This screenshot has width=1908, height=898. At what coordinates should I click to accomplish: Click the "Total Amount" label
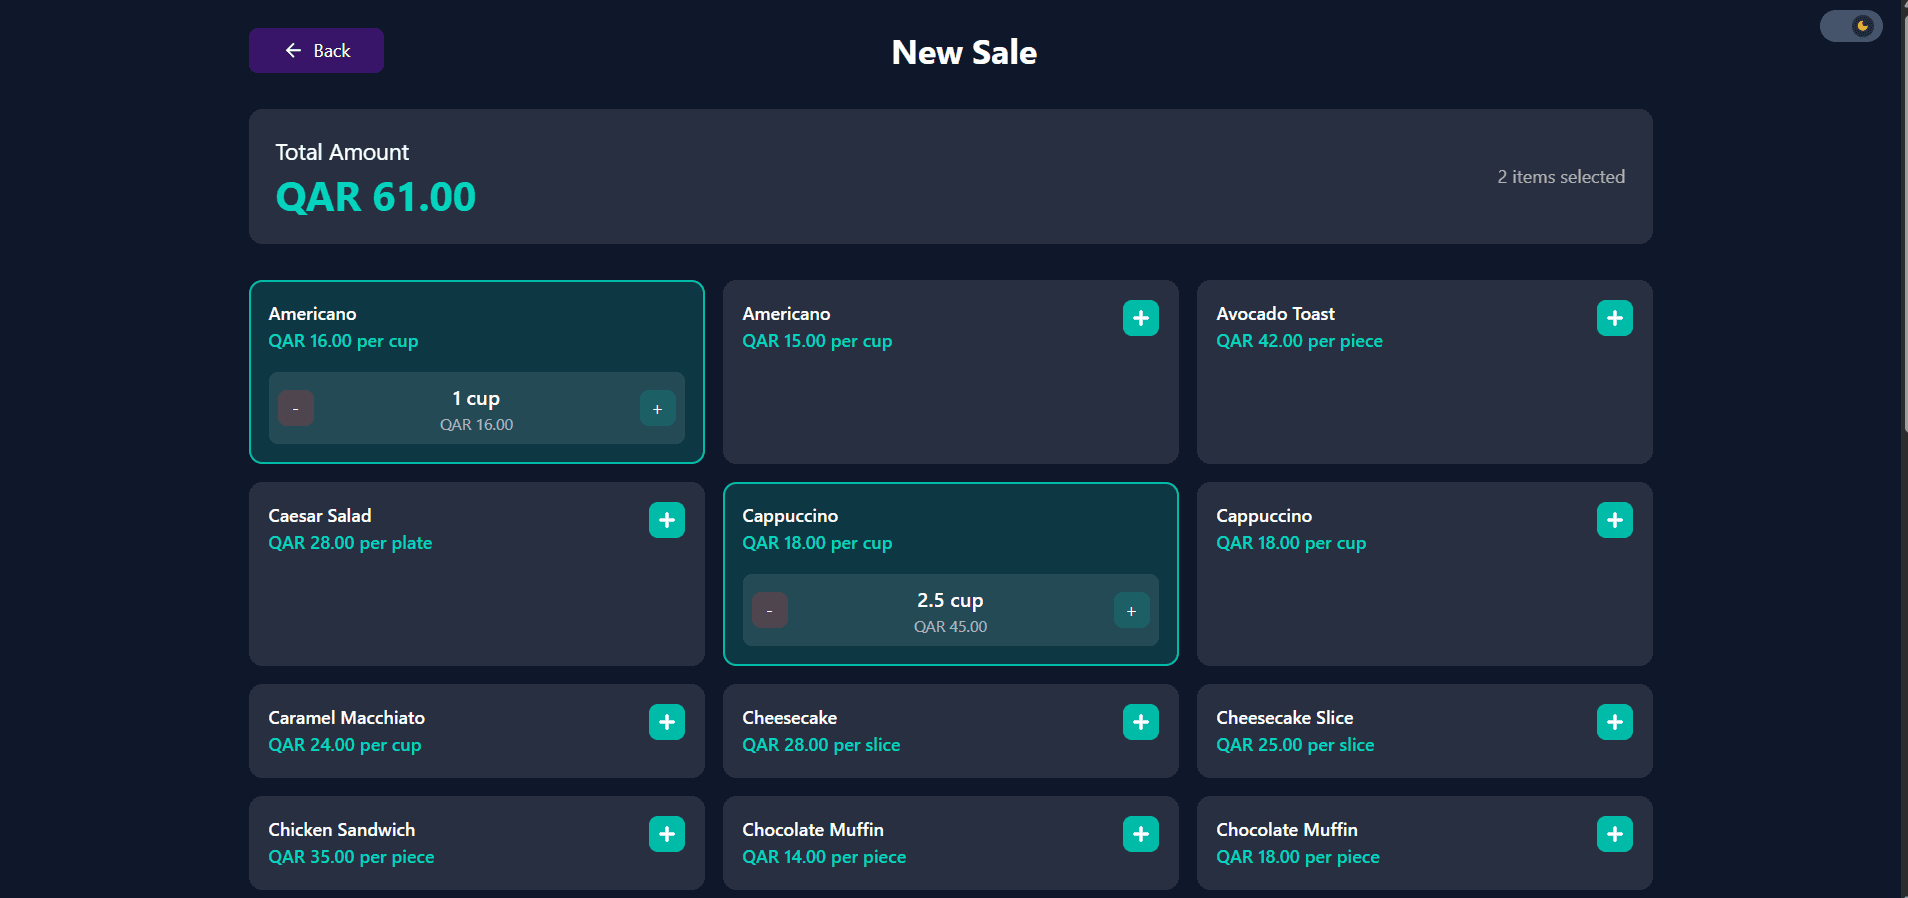point(342,152)
